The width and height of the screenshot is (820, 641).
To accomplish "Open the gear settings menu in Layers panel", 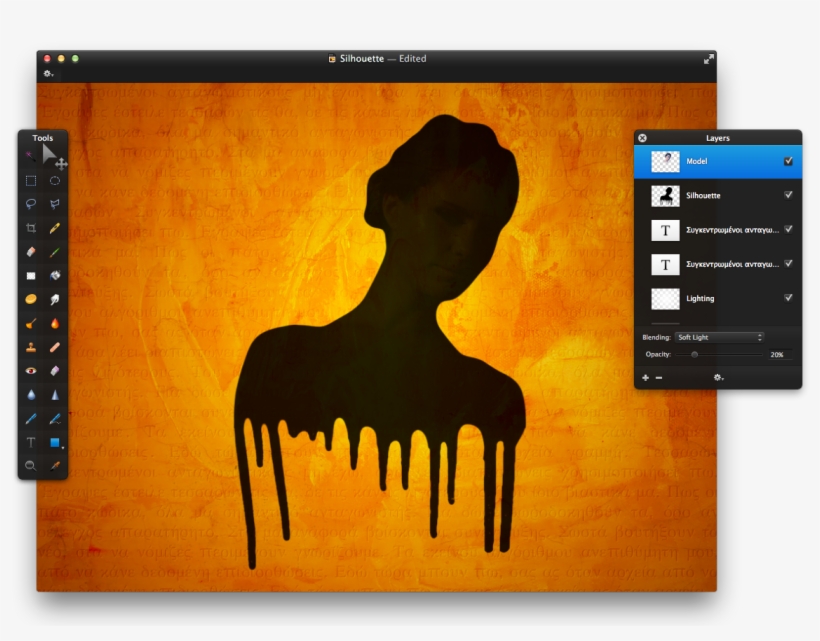I will click(x=718, y=378).
